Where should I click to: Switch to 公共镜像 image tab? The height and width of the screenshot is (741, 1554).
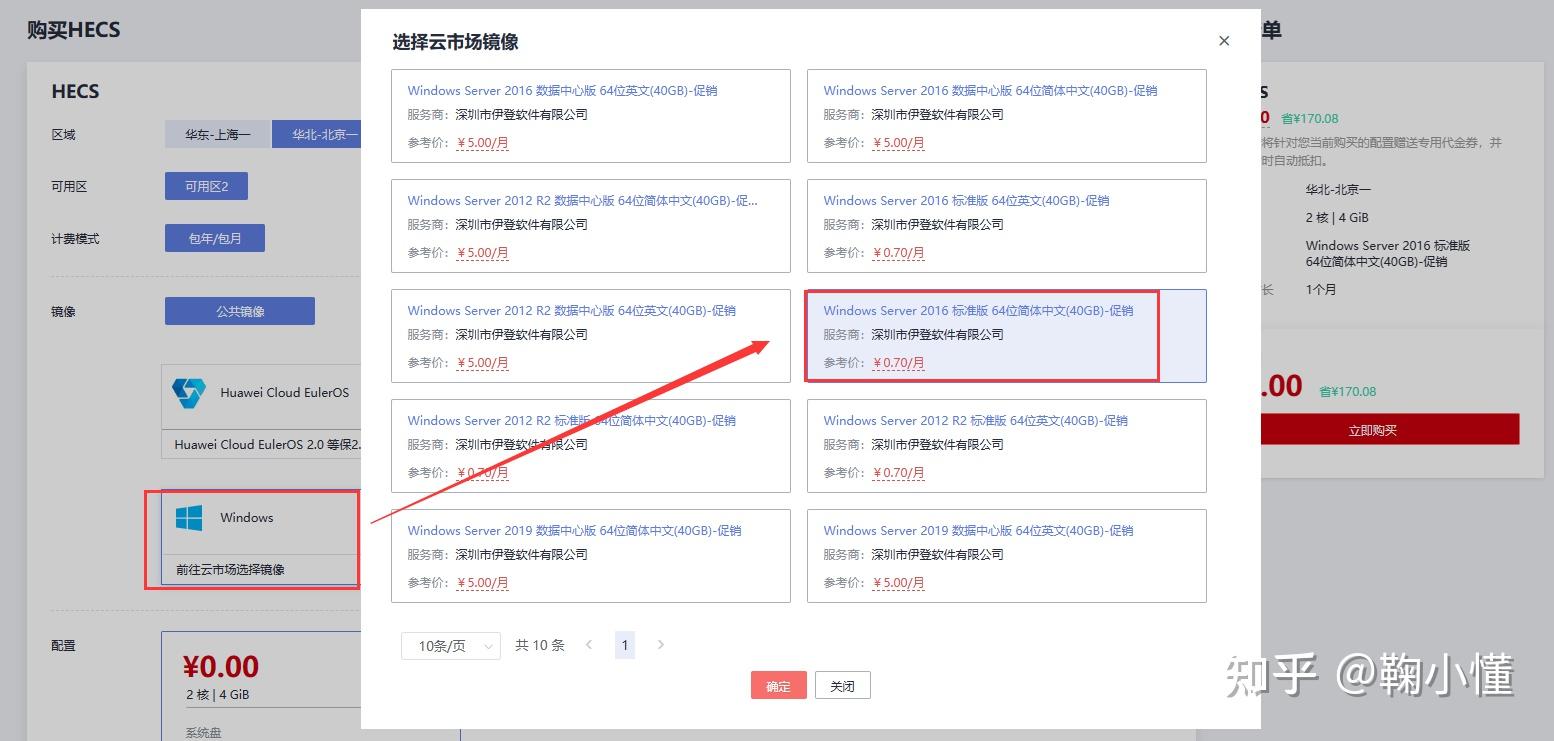tap(240, 311)
